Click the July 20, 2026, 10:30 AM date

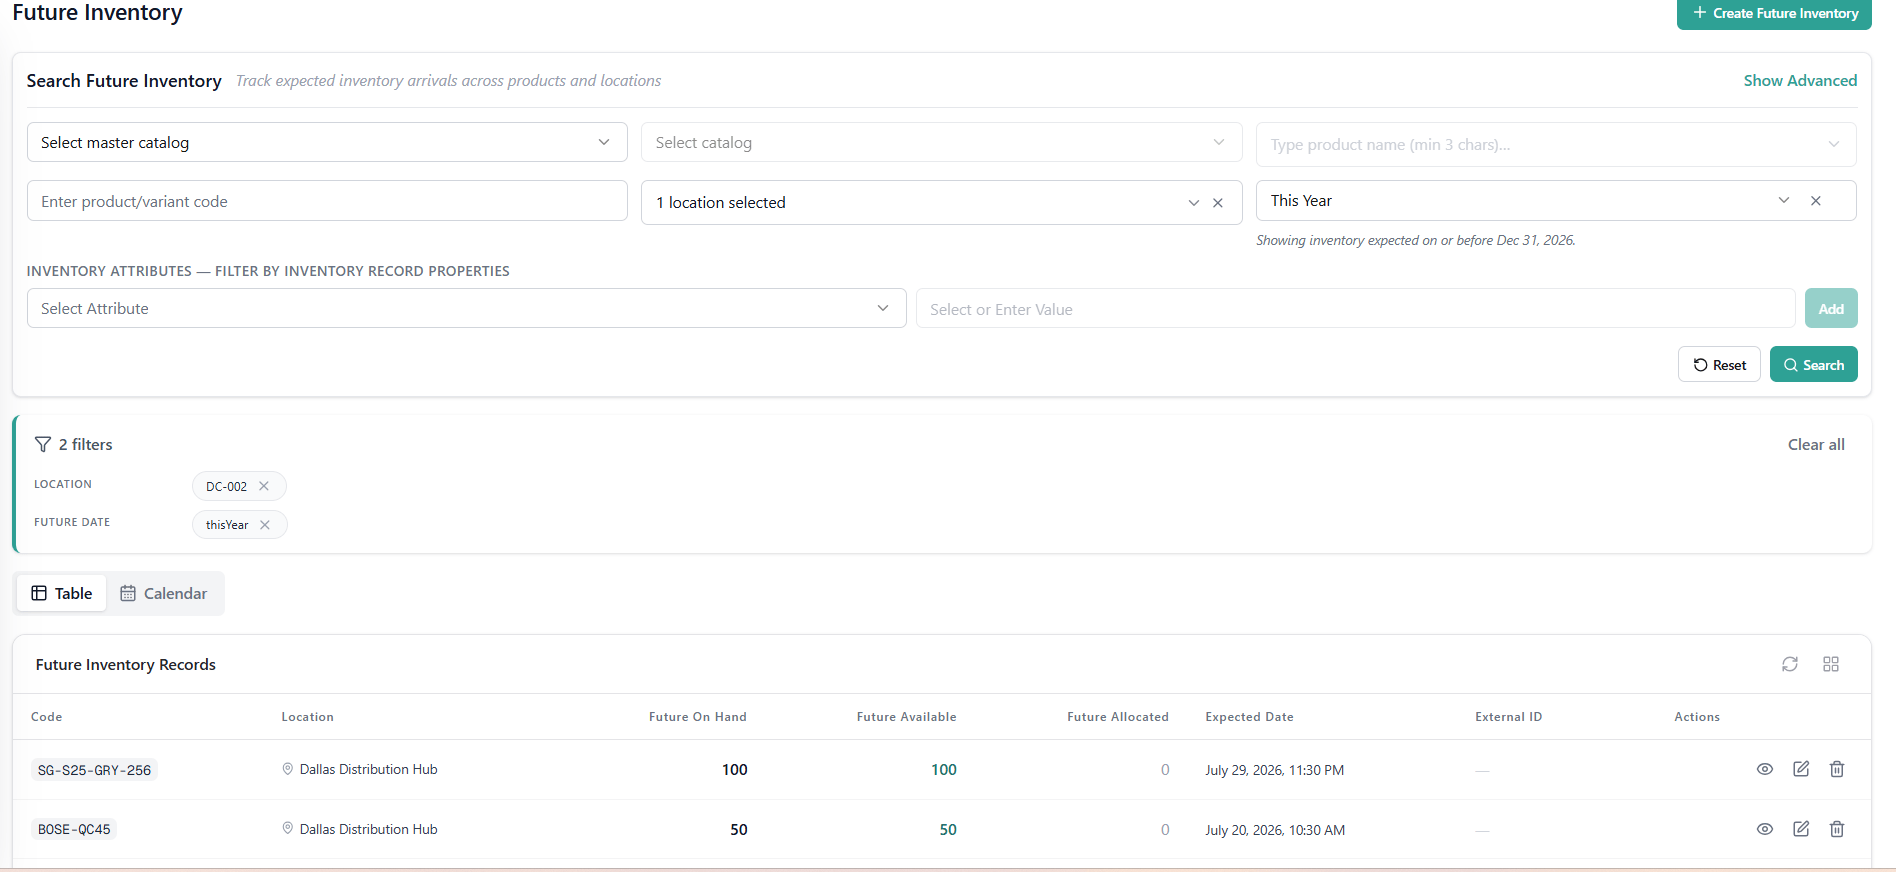coord(1275,830)
